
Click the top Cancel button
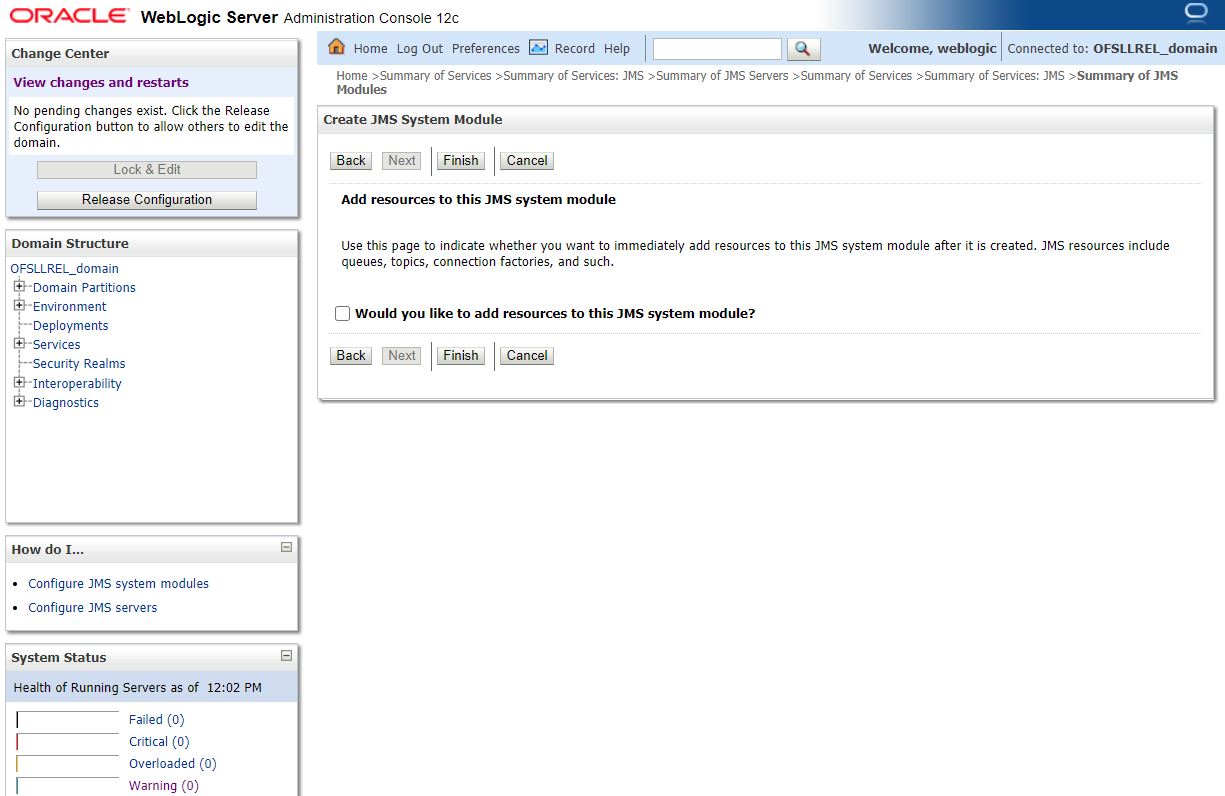527,160
